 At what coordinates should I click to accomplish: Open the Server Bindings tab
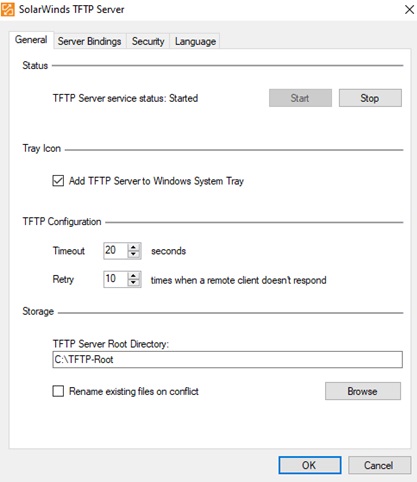coord(89,41)
